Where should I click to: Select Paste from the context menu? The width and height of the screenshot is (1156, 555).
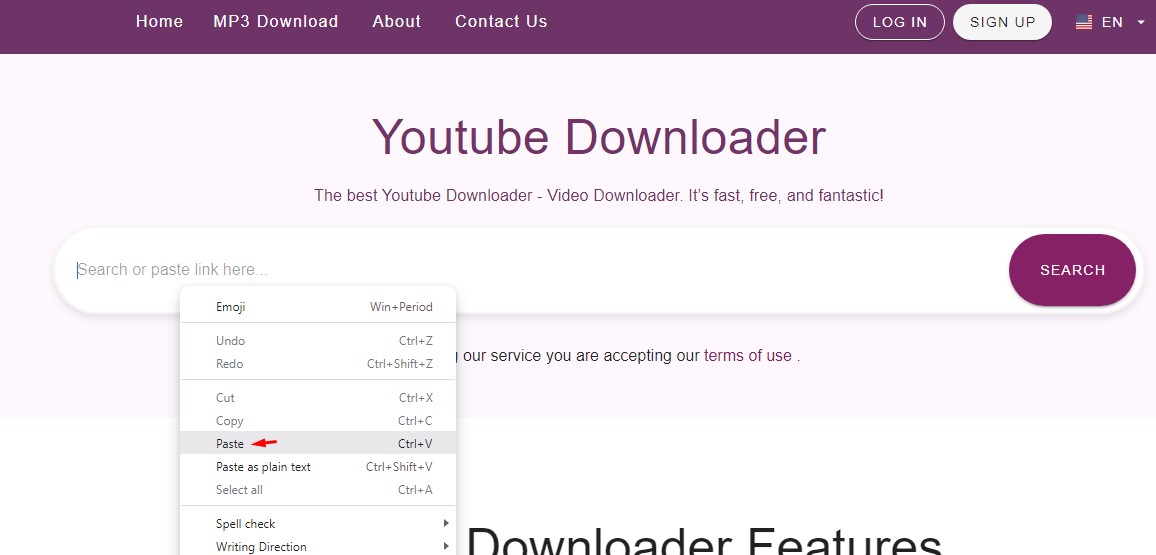pos(230,444)
